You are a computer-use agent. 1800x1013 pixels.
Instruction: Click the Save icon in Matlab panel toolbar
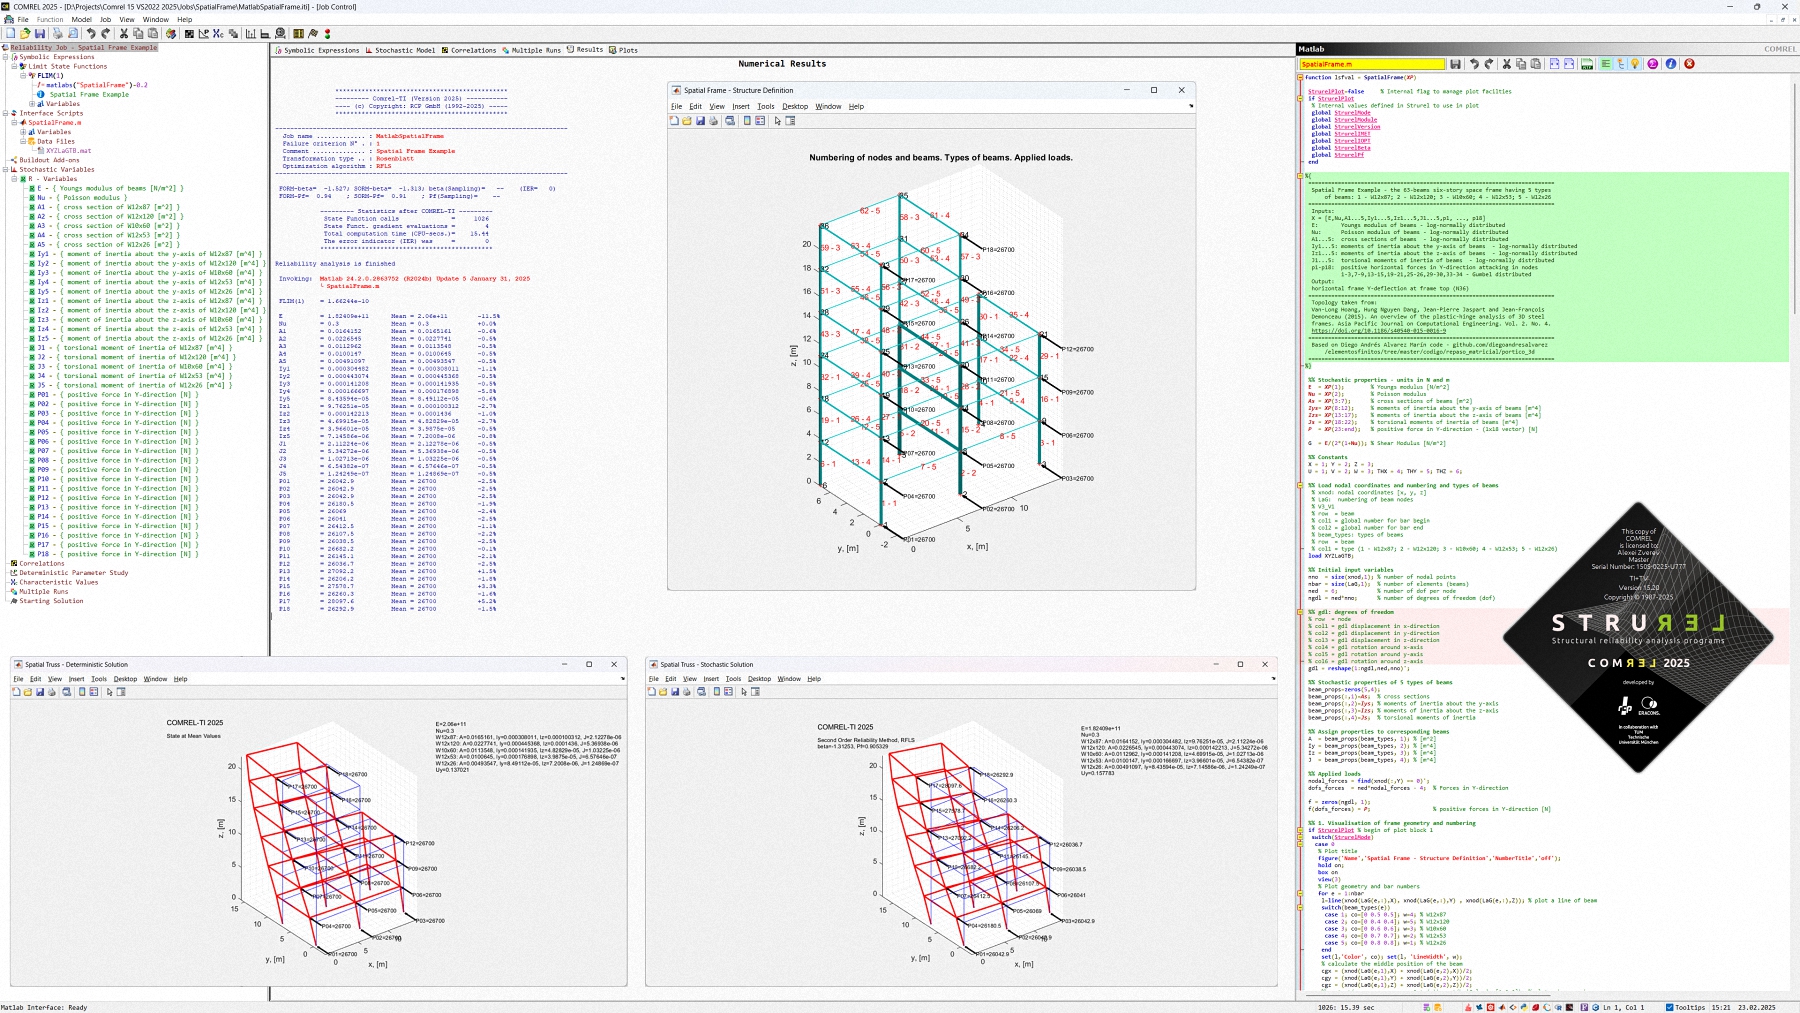coord(1455,64)
